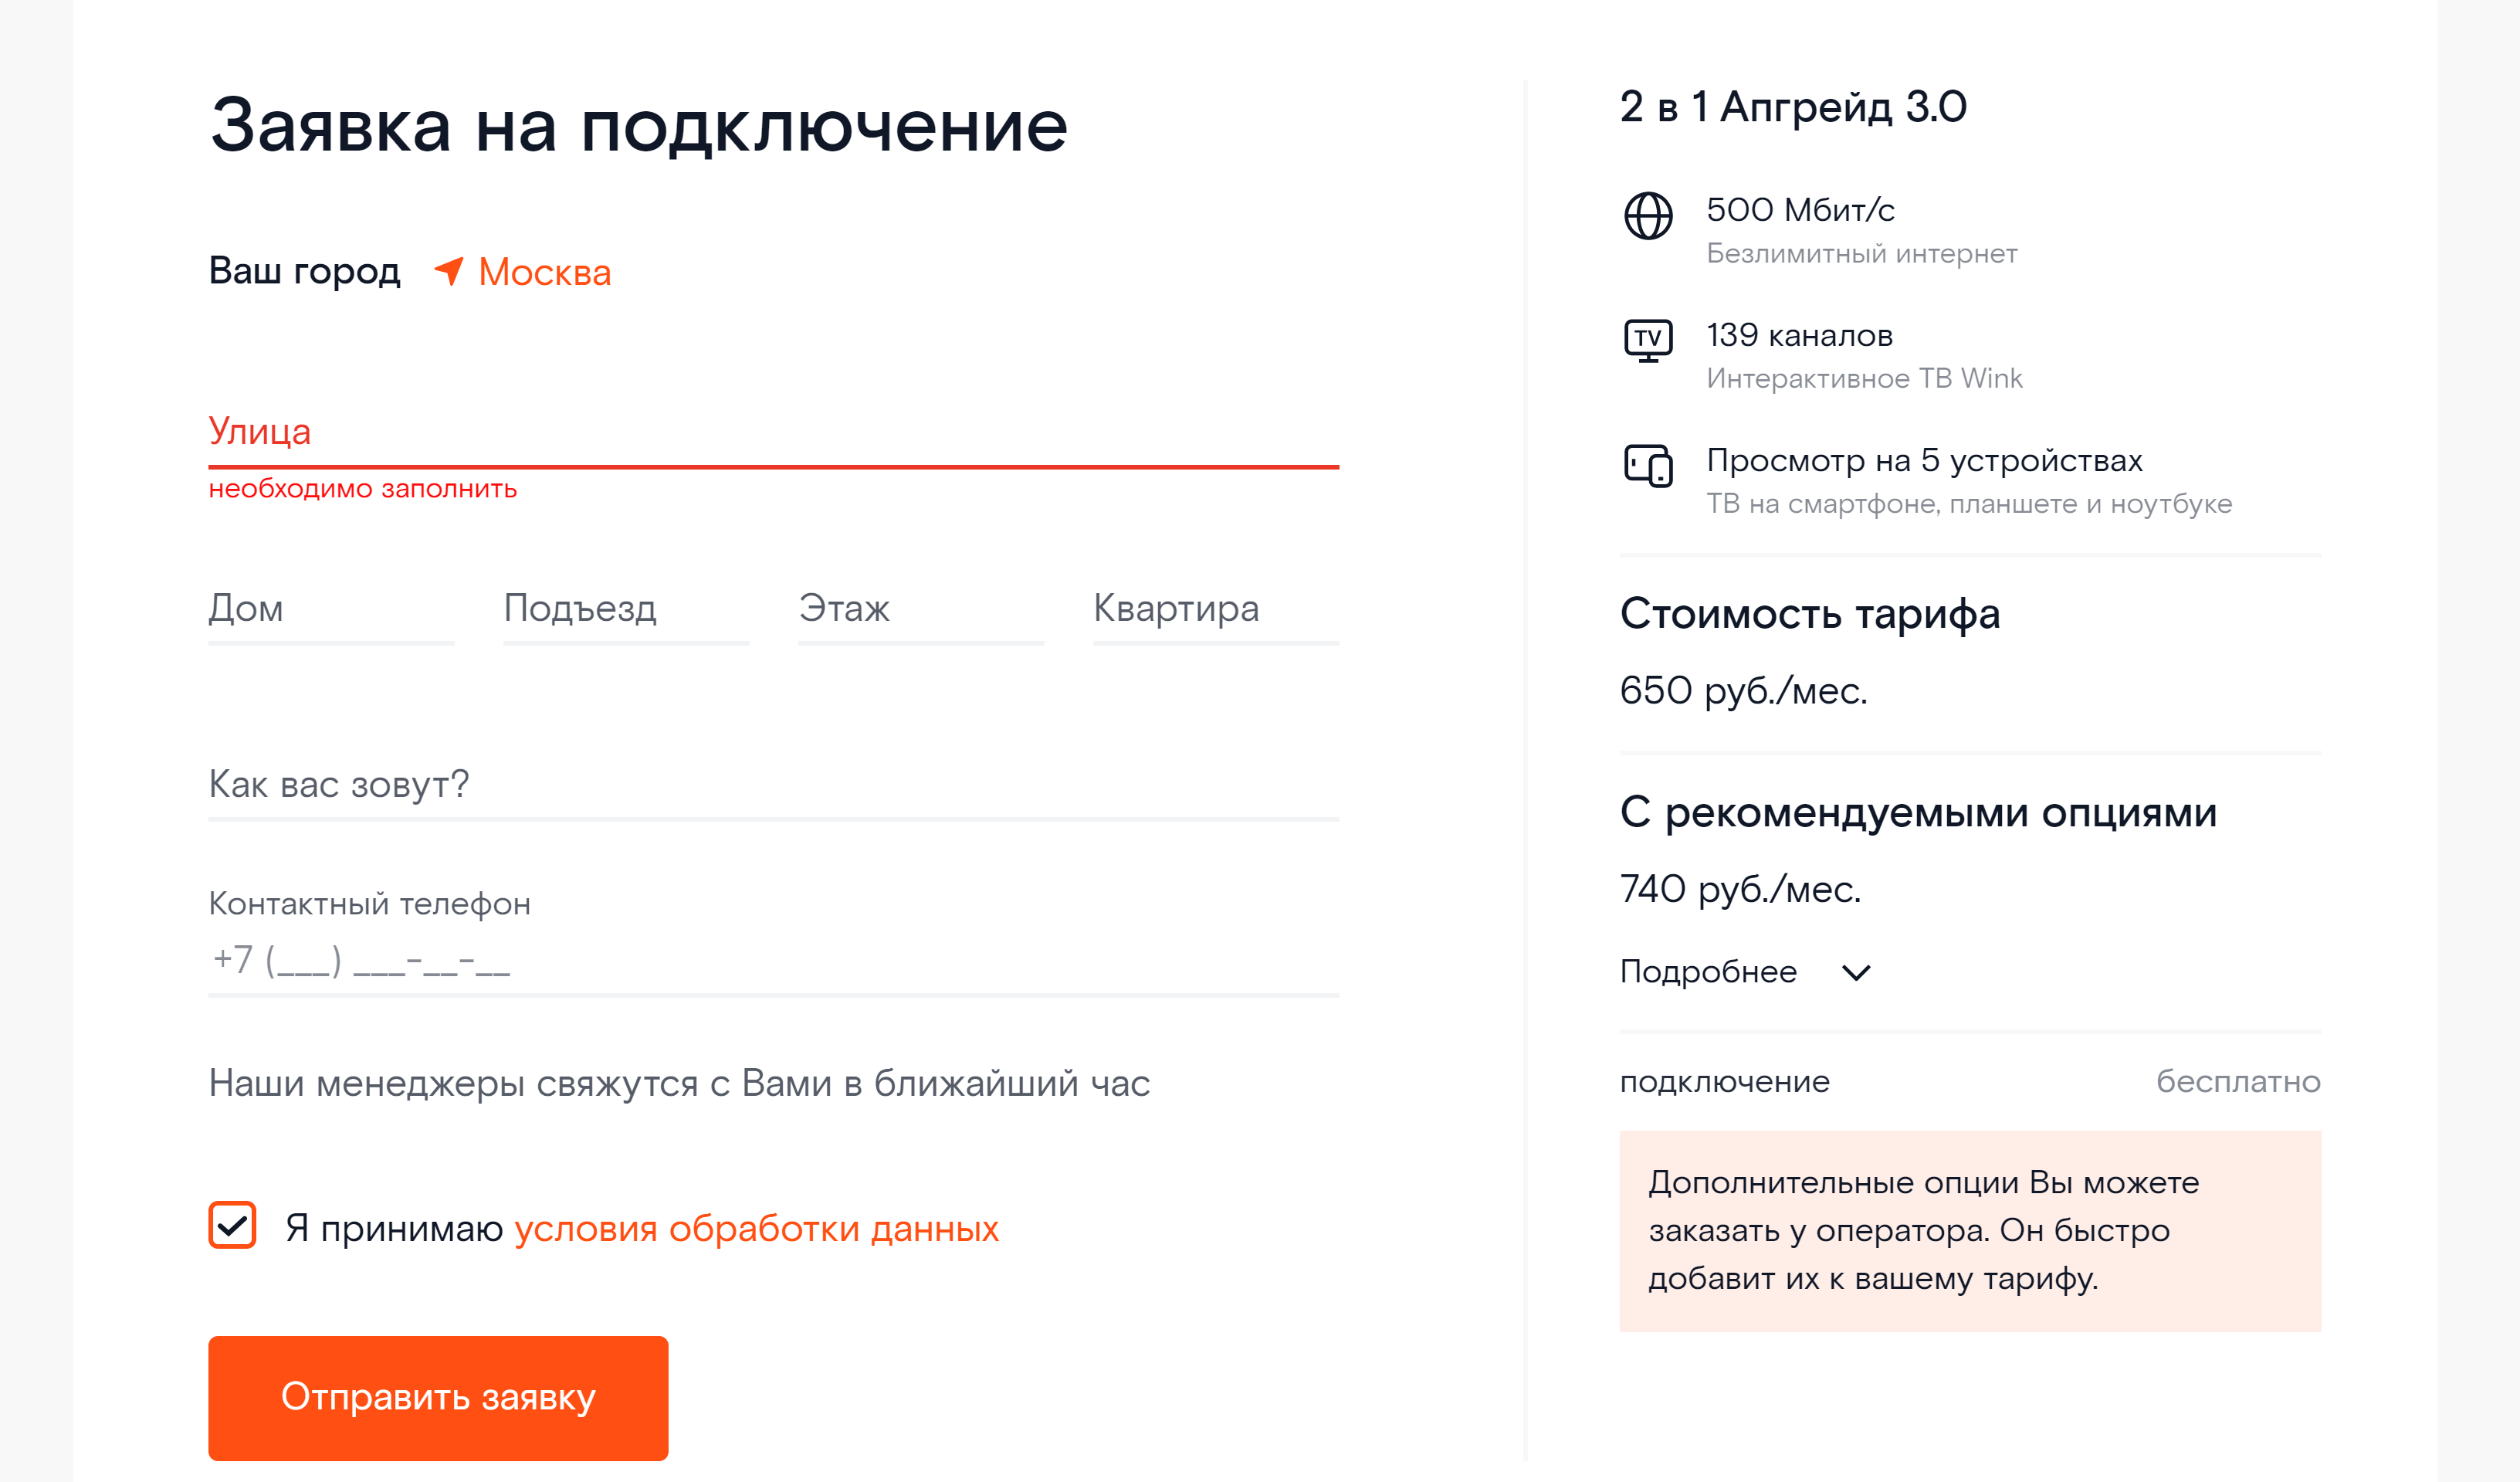
Task: Change city by clicking Москва
Action: (x=544, y=272)
